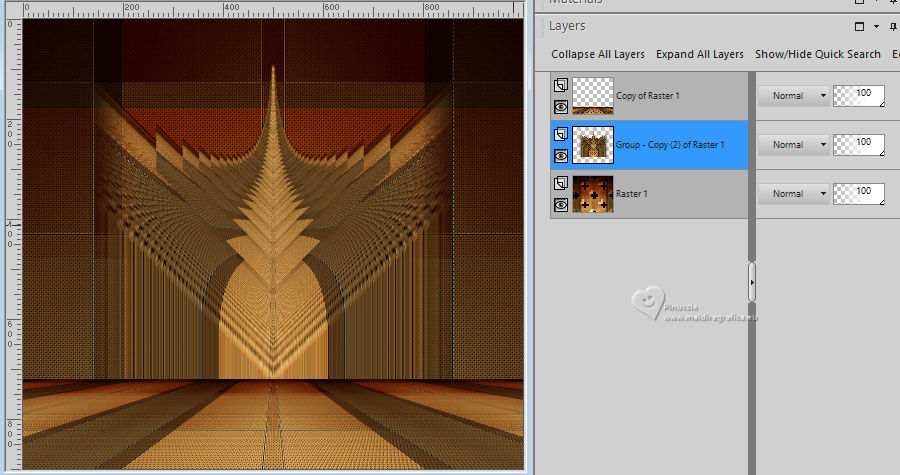This screenshot has width=900, height=475.
Task: Open blend mode dropdown for Copy of Raster 1
Action: click(794, 96)
